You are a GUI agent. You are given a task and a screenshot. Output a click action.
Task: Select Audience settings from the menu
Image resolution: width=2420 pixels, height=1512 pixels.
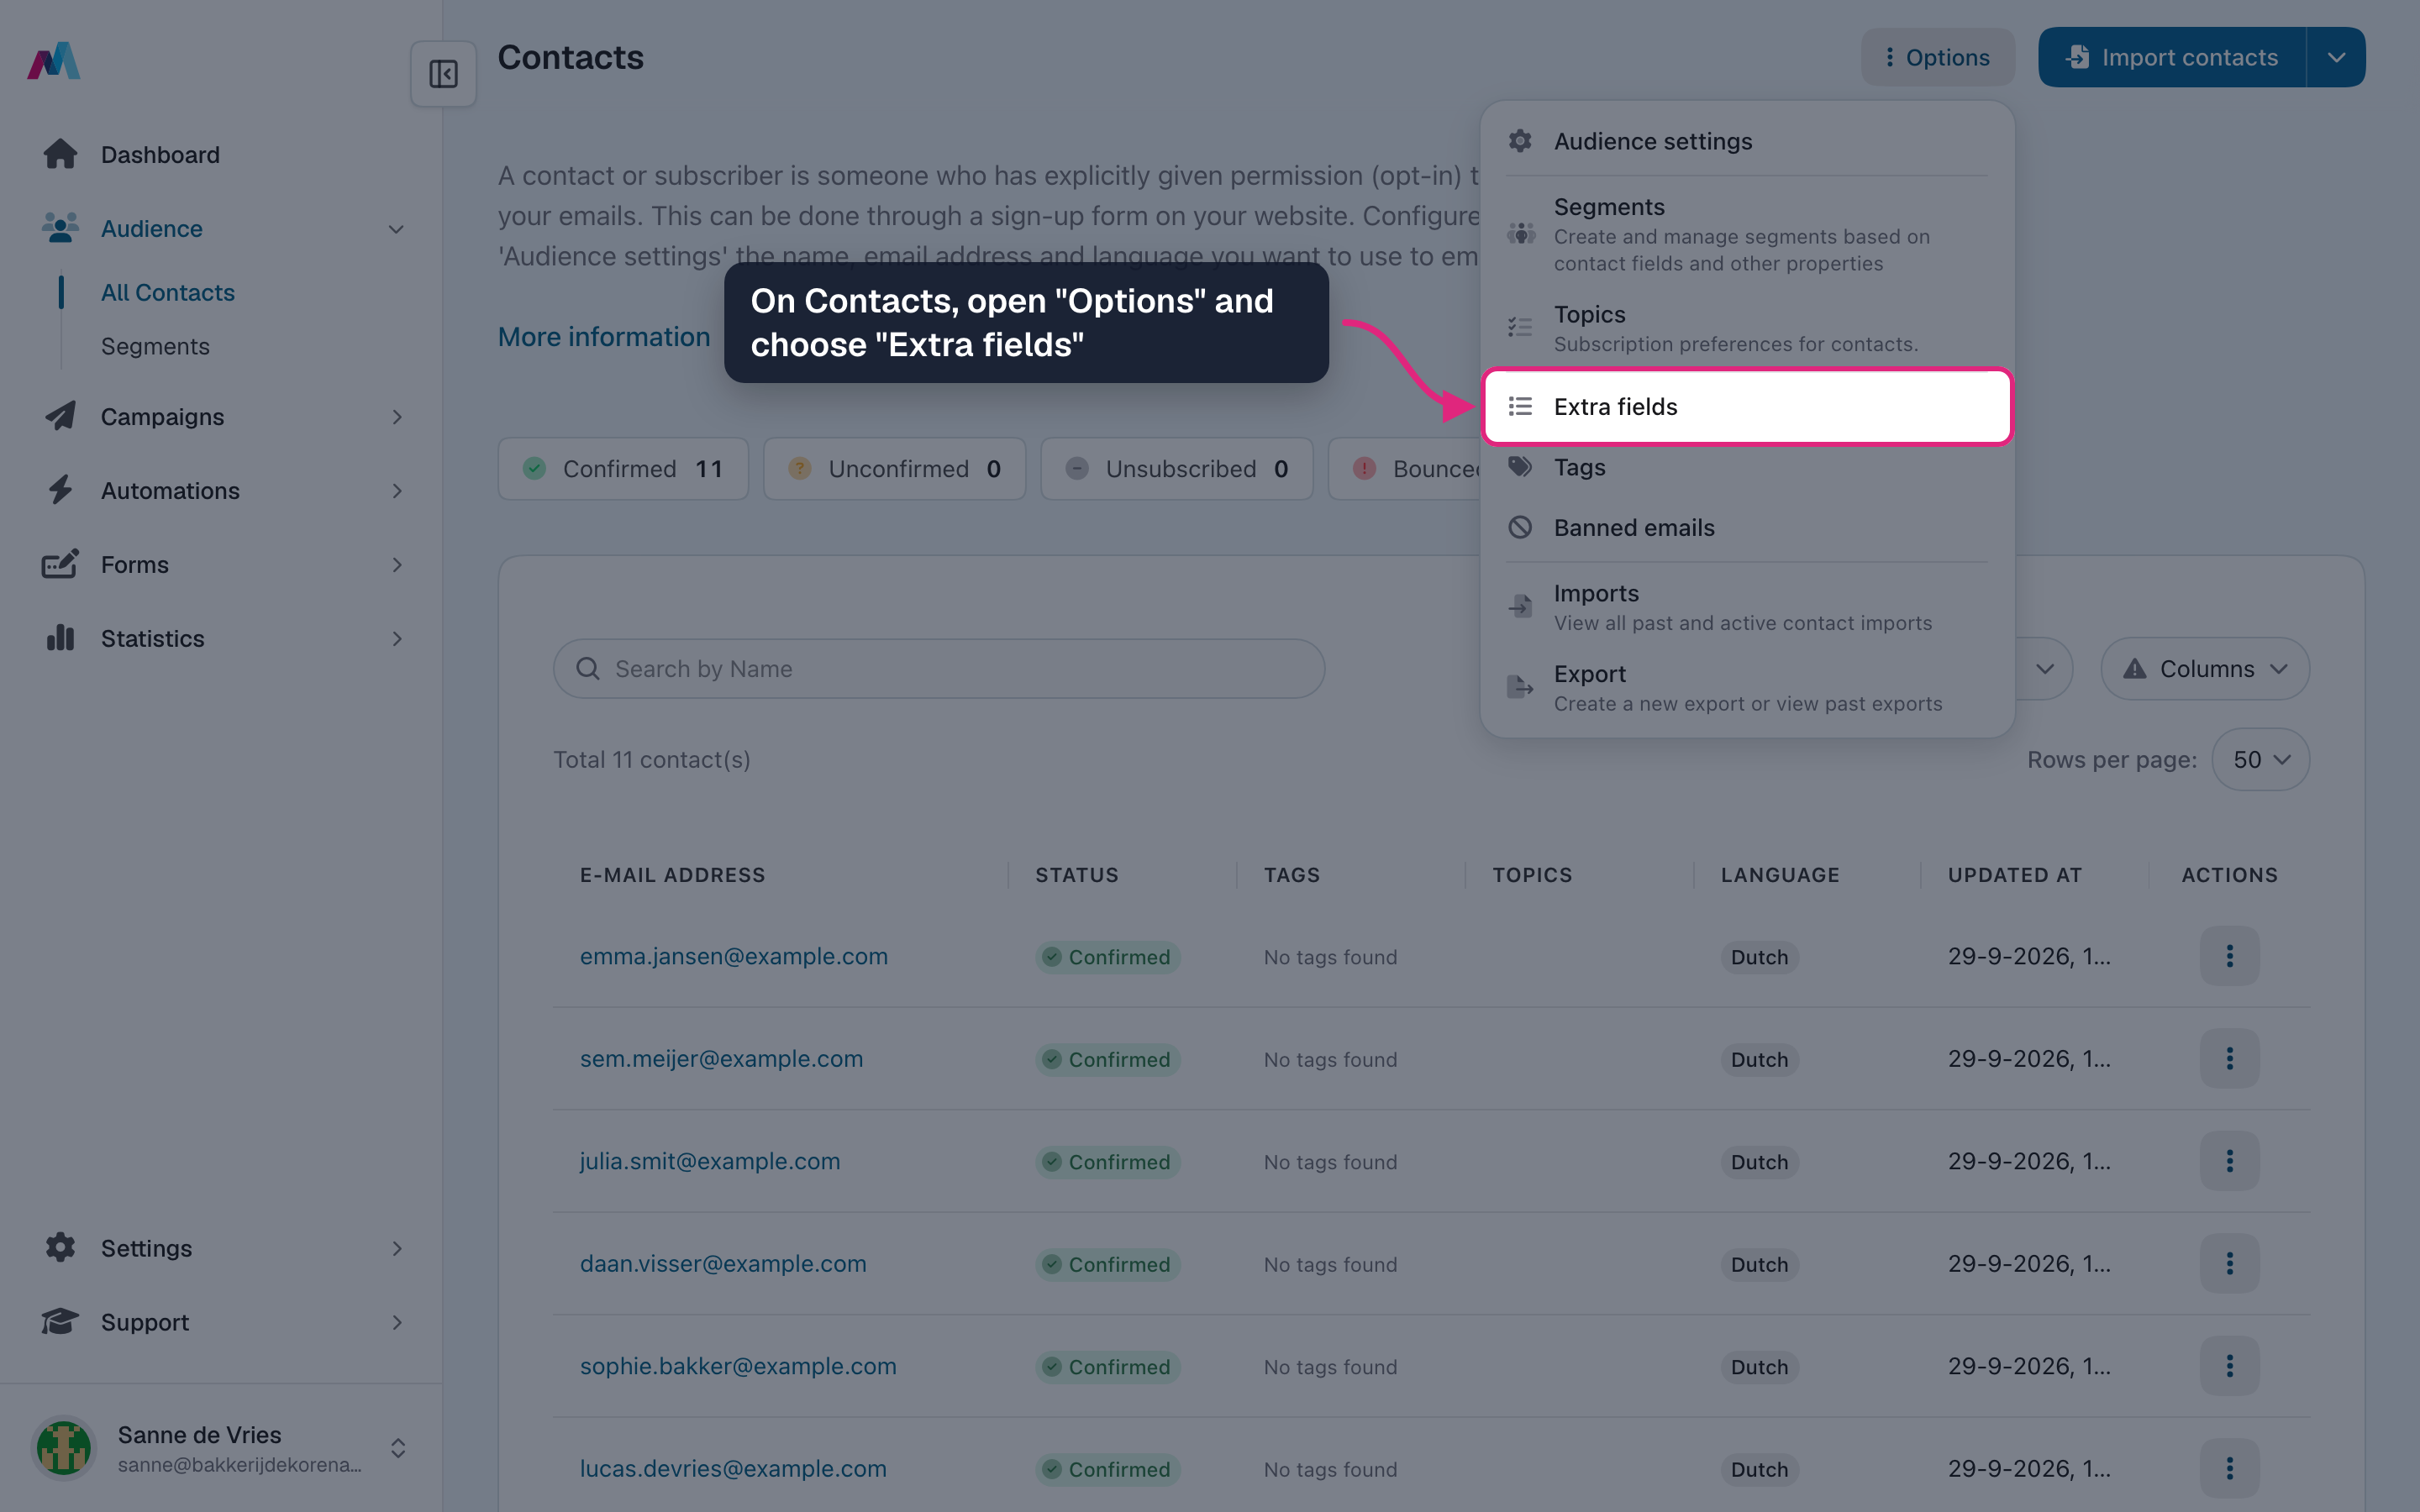(x=1746, y=141)
